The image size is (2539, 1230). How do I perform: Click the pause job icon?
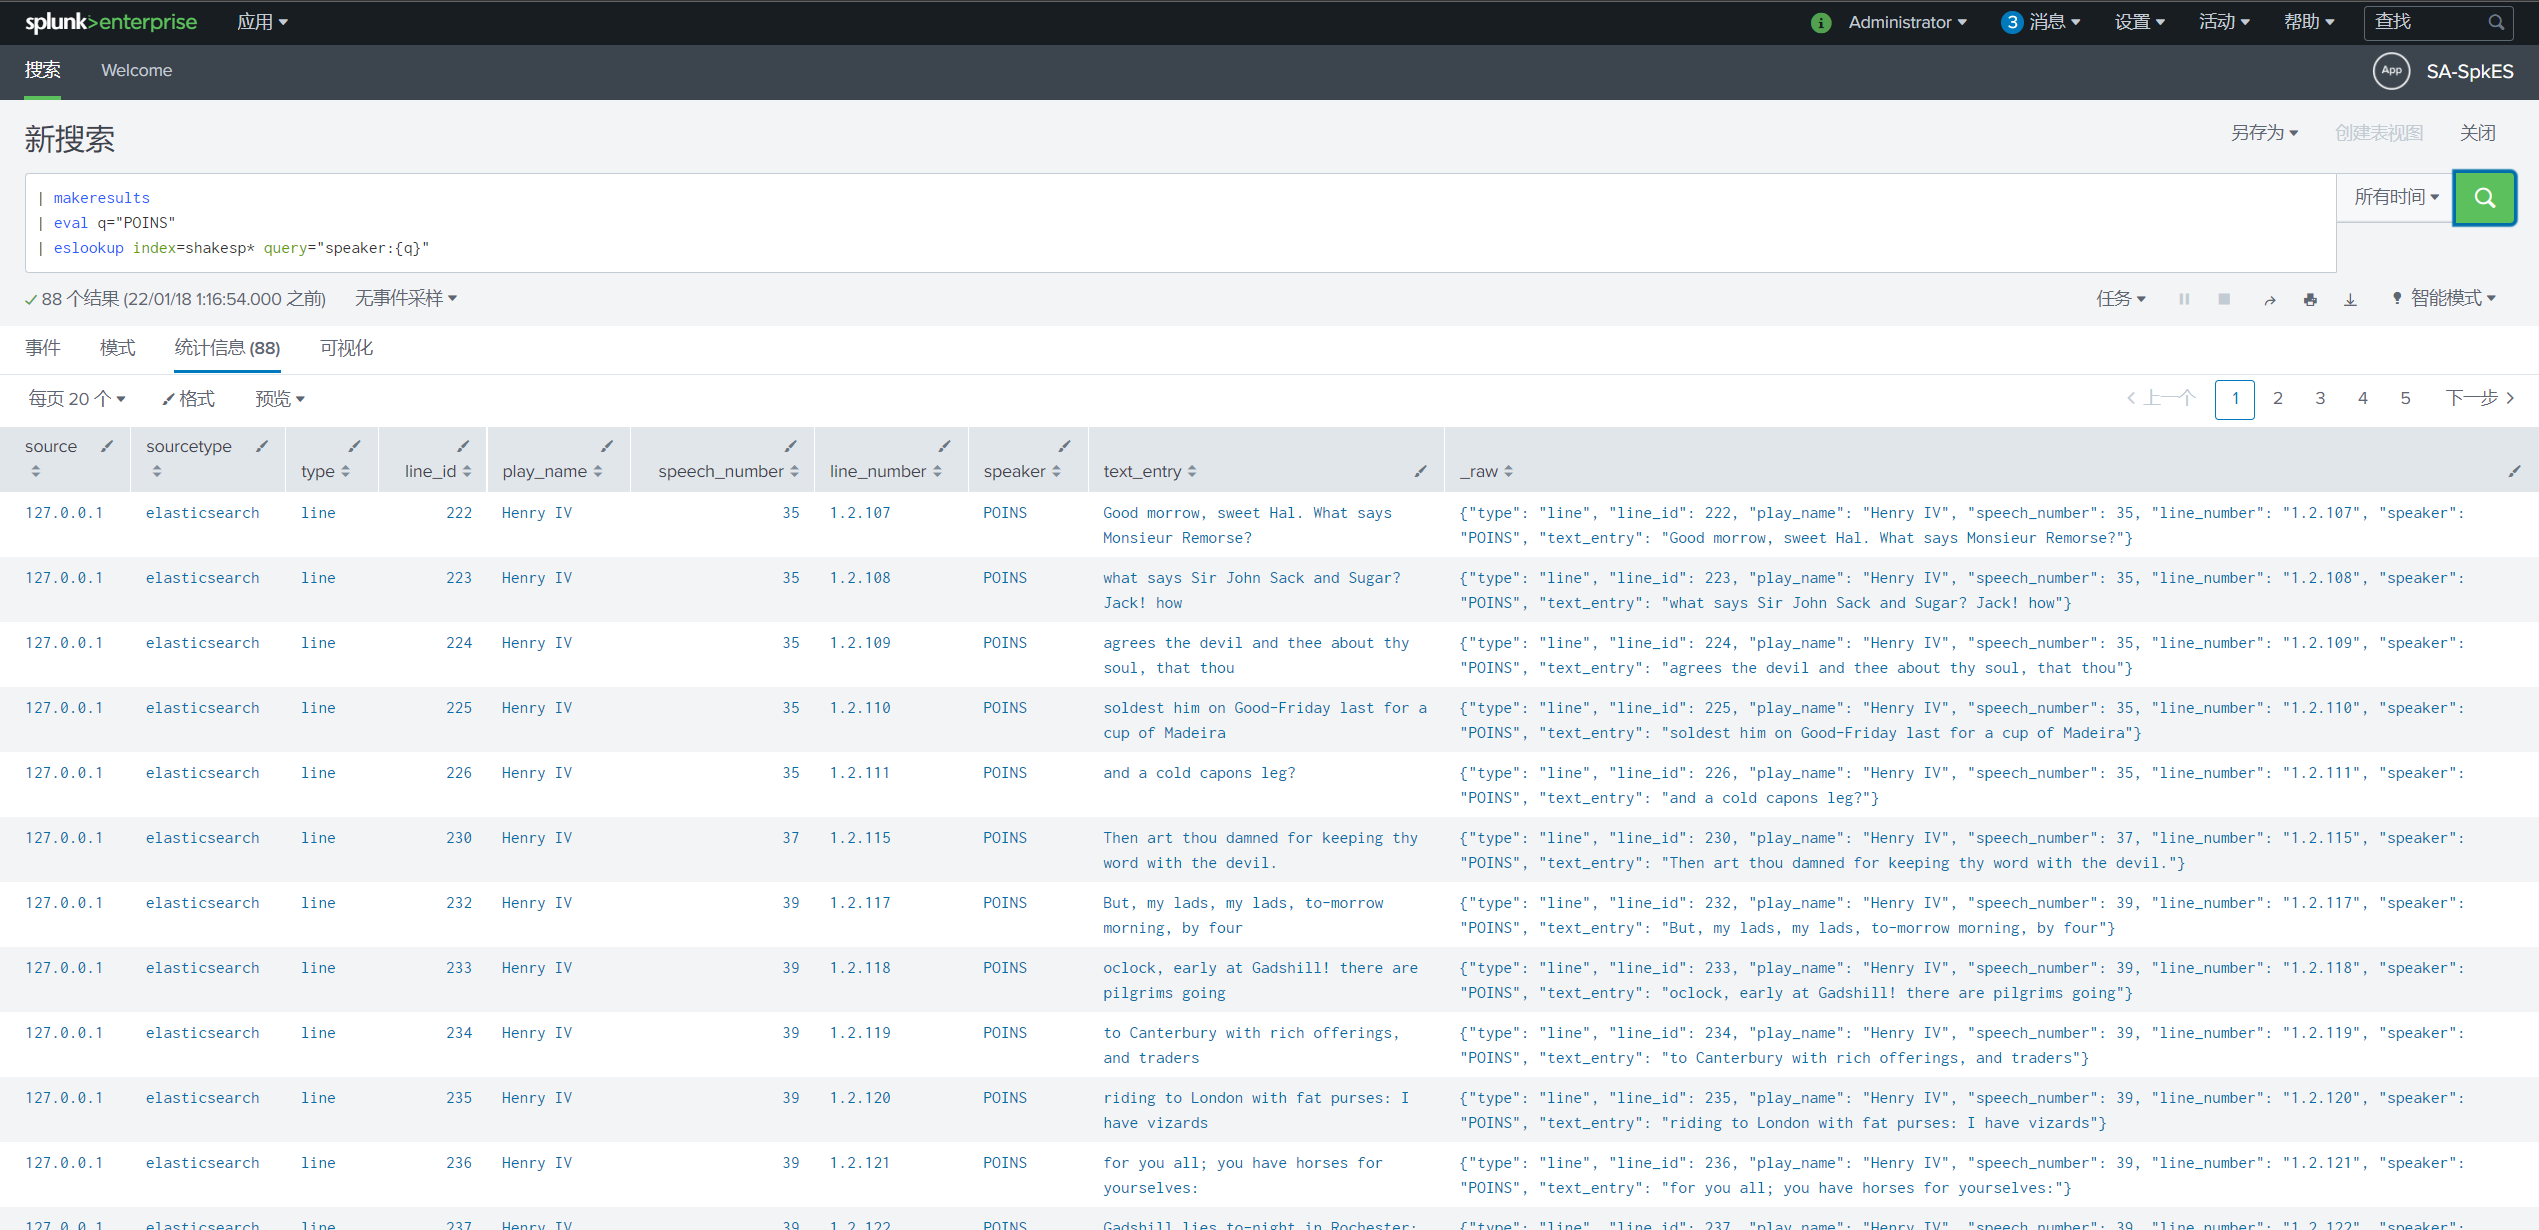[x=2184, y=299]
